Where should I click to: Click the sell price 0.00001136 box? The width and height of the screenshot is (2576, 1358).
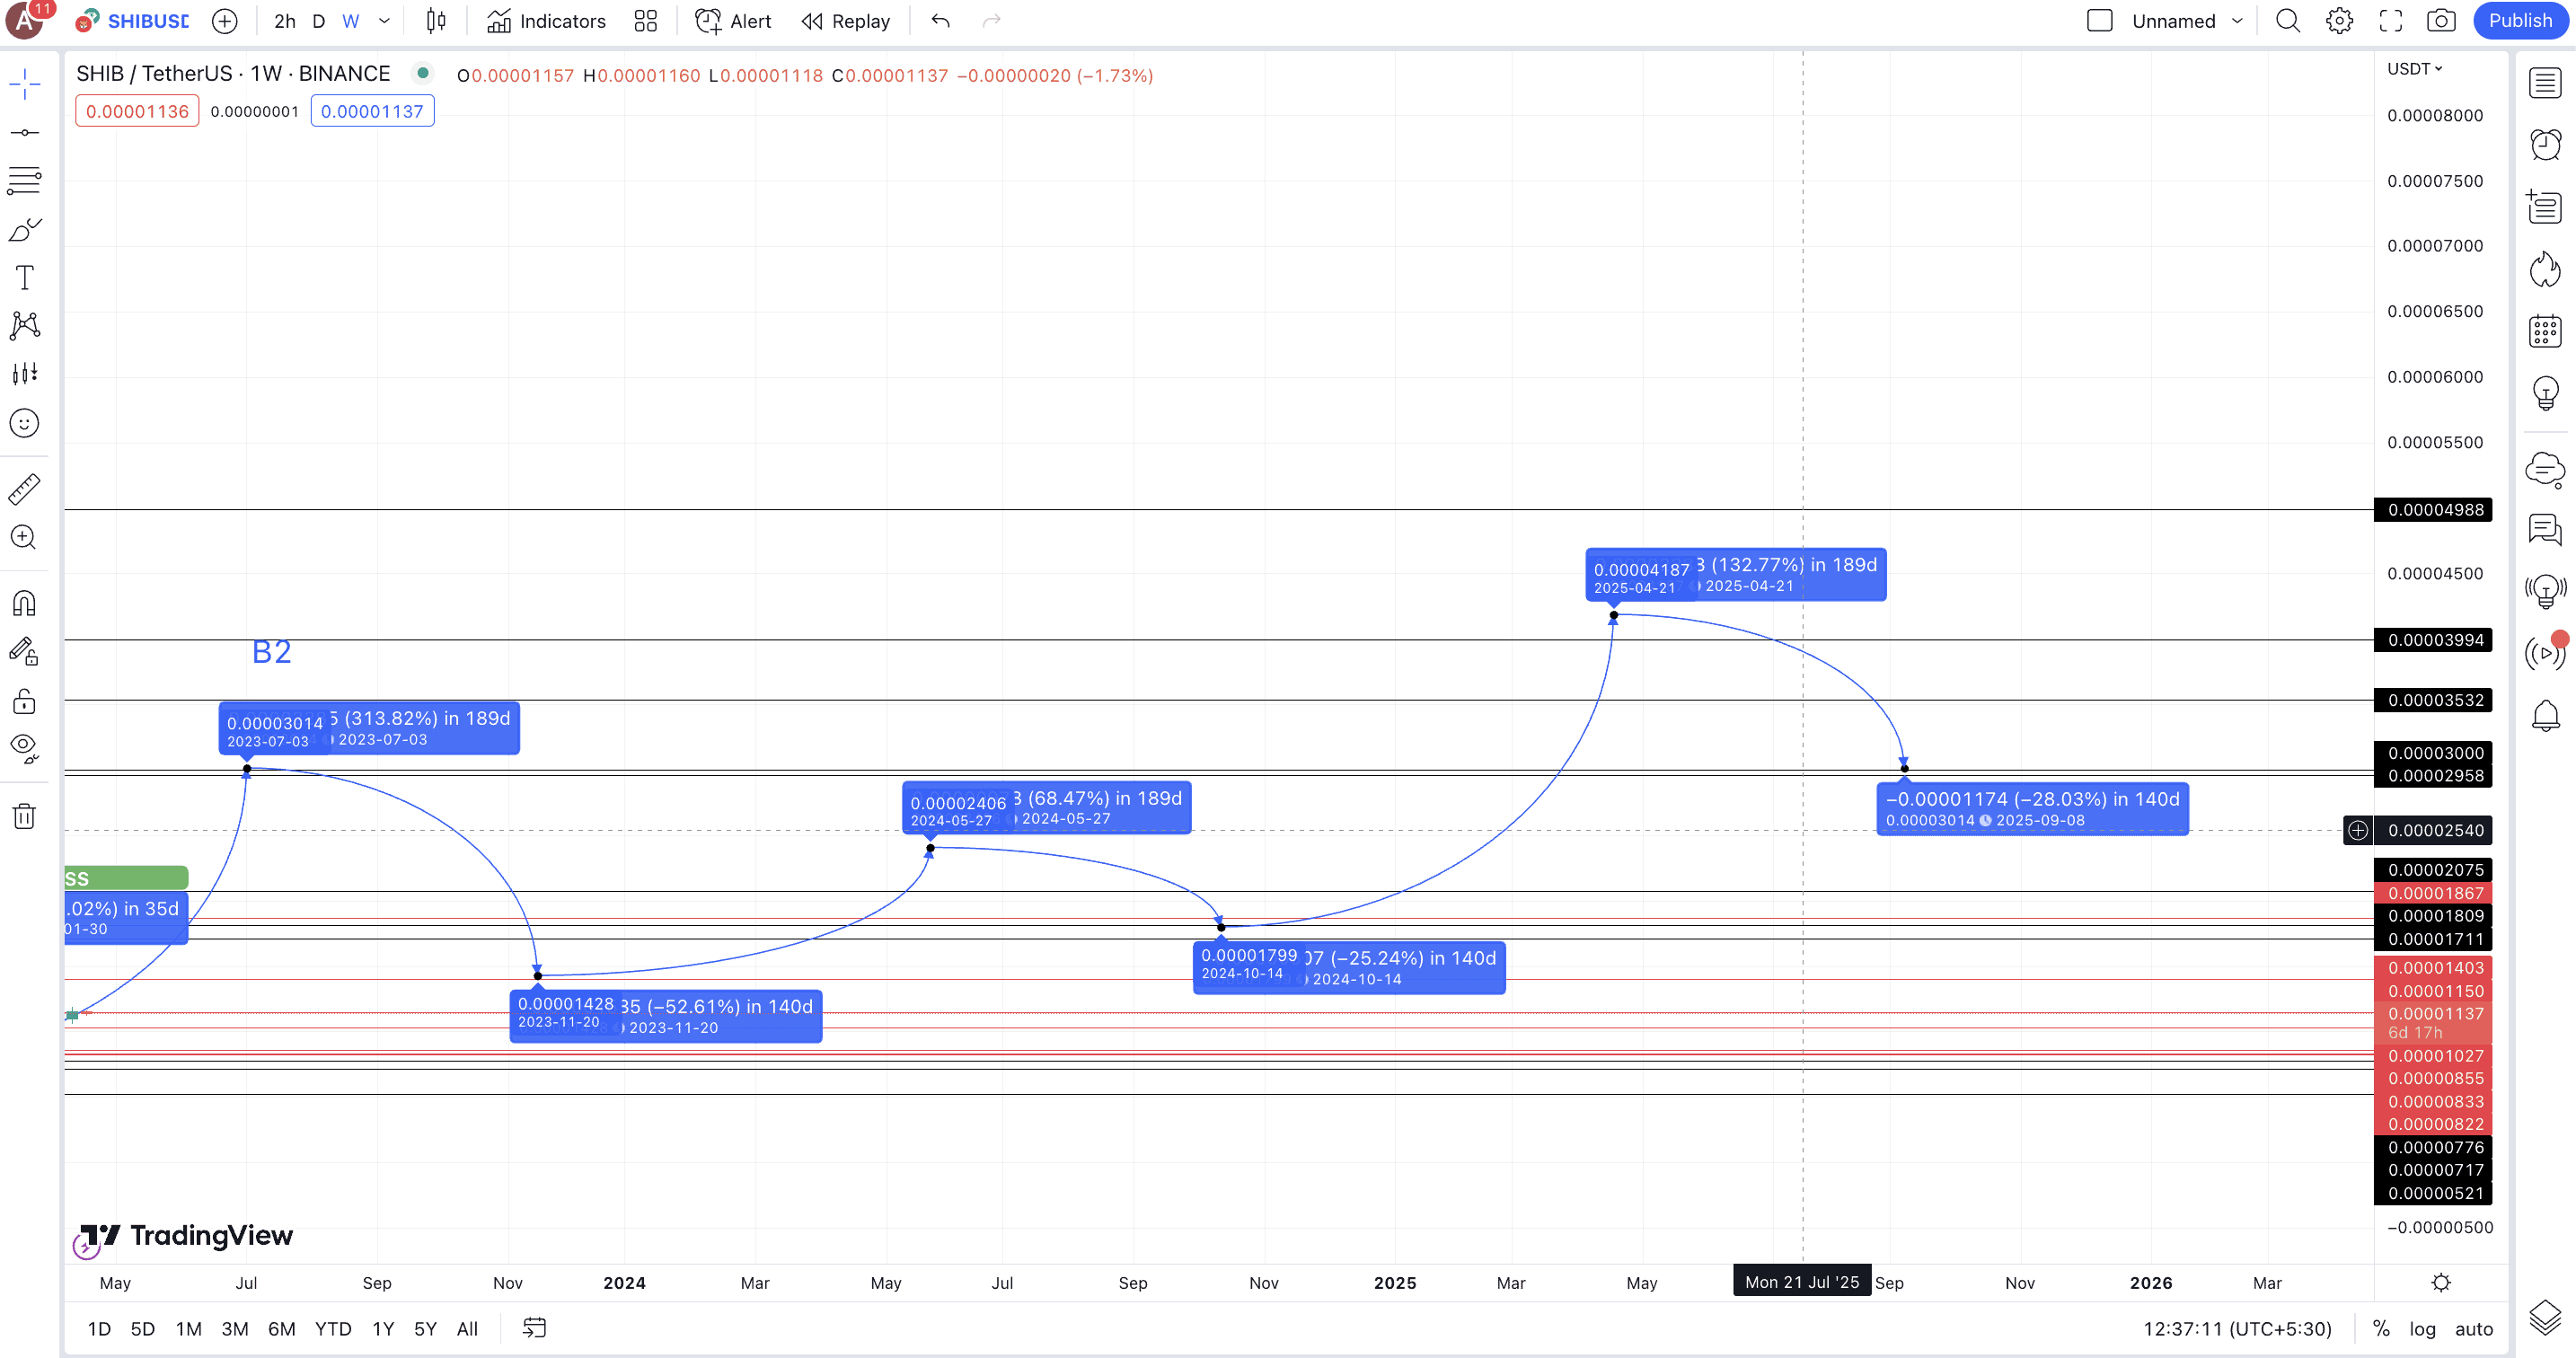coord(137,111)
